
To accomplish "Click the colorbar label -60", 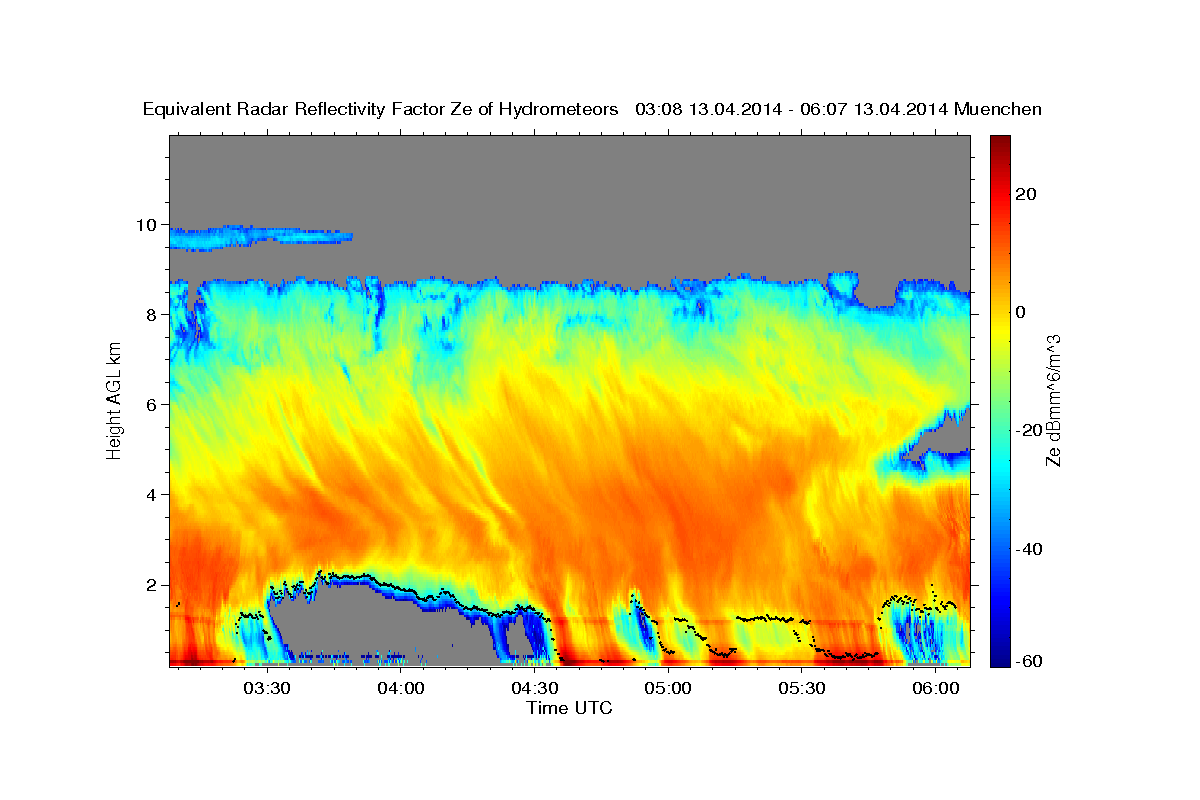I will pyautogui.click(x=1029, y=661).
